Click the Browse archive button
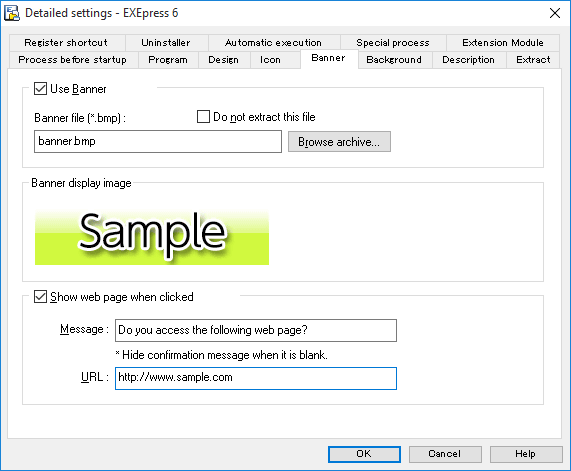 (x=339, y=141)
